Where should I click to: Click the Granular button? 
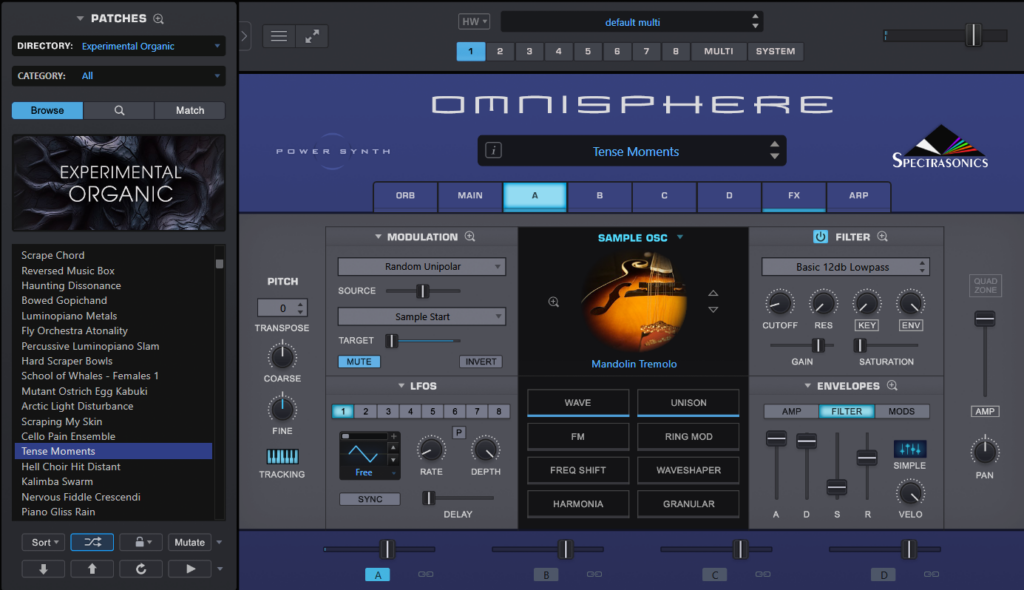click(x=688, y=504)
